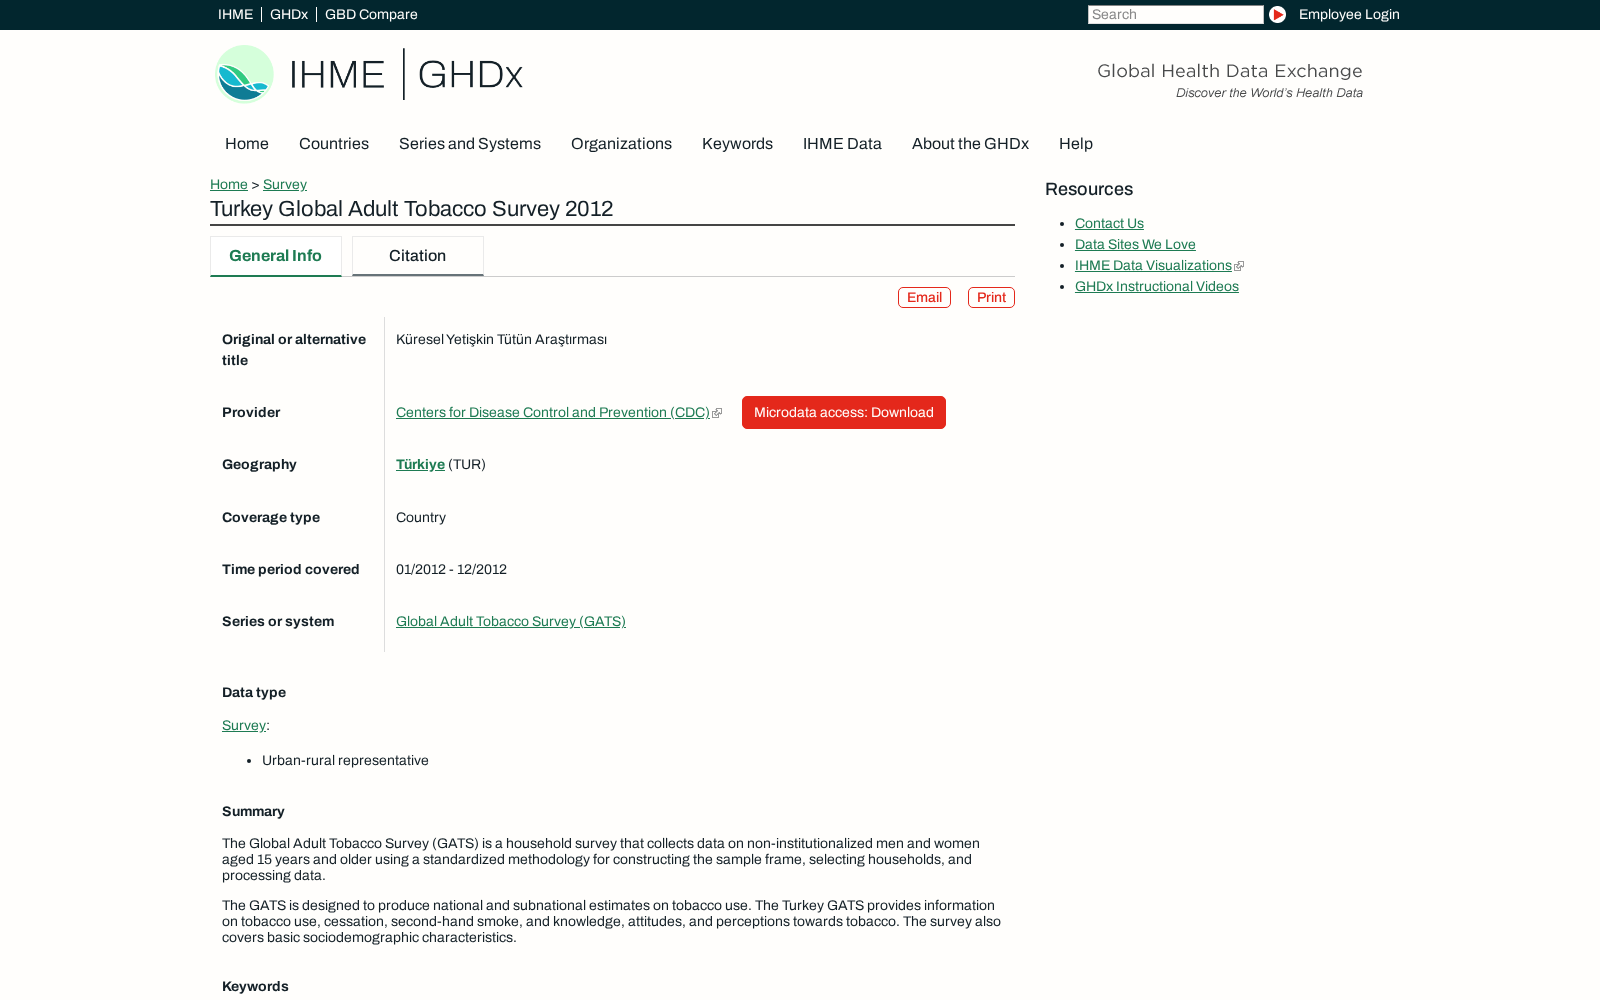Open the GHDx link in top bar
The width and height of the screenshot is (1600, 1000).
[289, 14]
